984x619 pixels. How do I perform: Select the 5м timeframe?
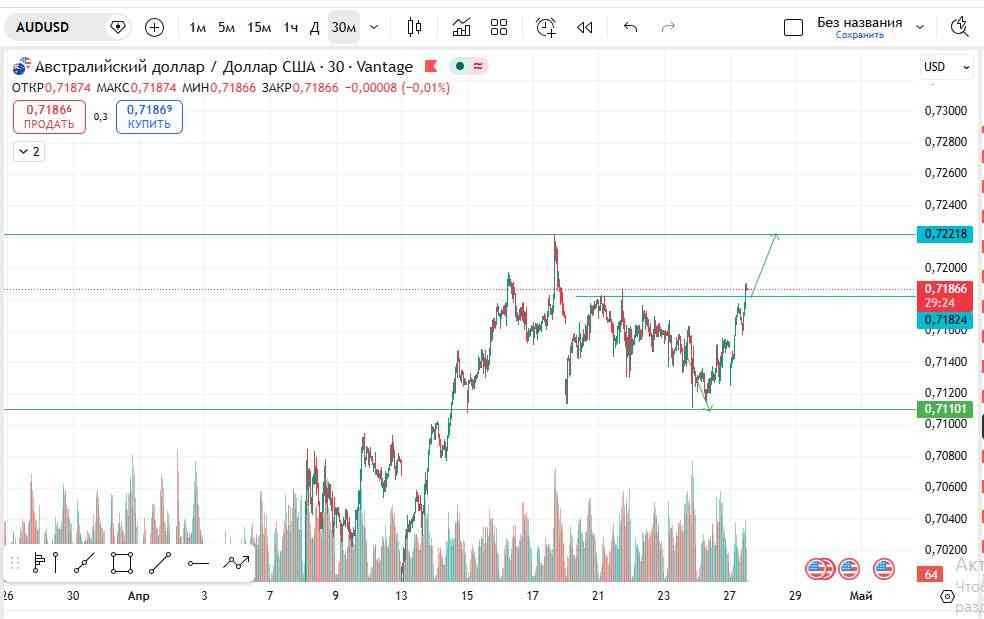pyautogui.click(x=227, y=27)
